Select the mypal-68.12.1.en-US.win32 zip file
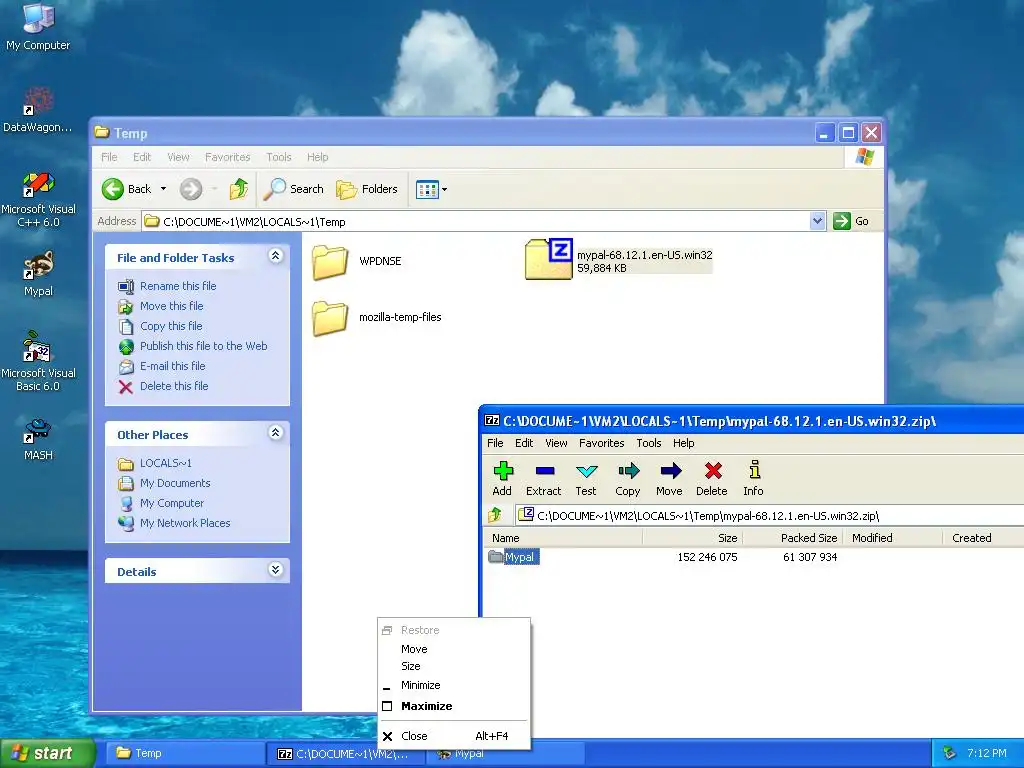 618,260
